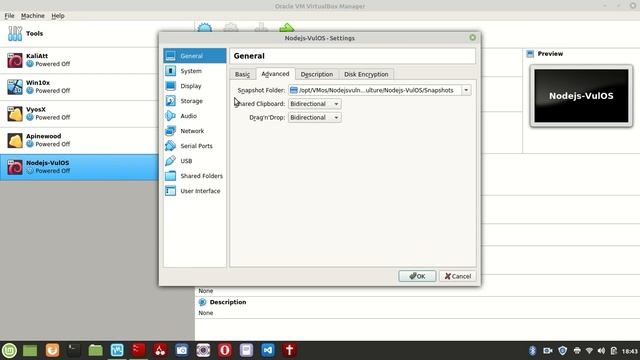Open Display settings category
This screenshot has width=640, height=360.
pos(195,86)
